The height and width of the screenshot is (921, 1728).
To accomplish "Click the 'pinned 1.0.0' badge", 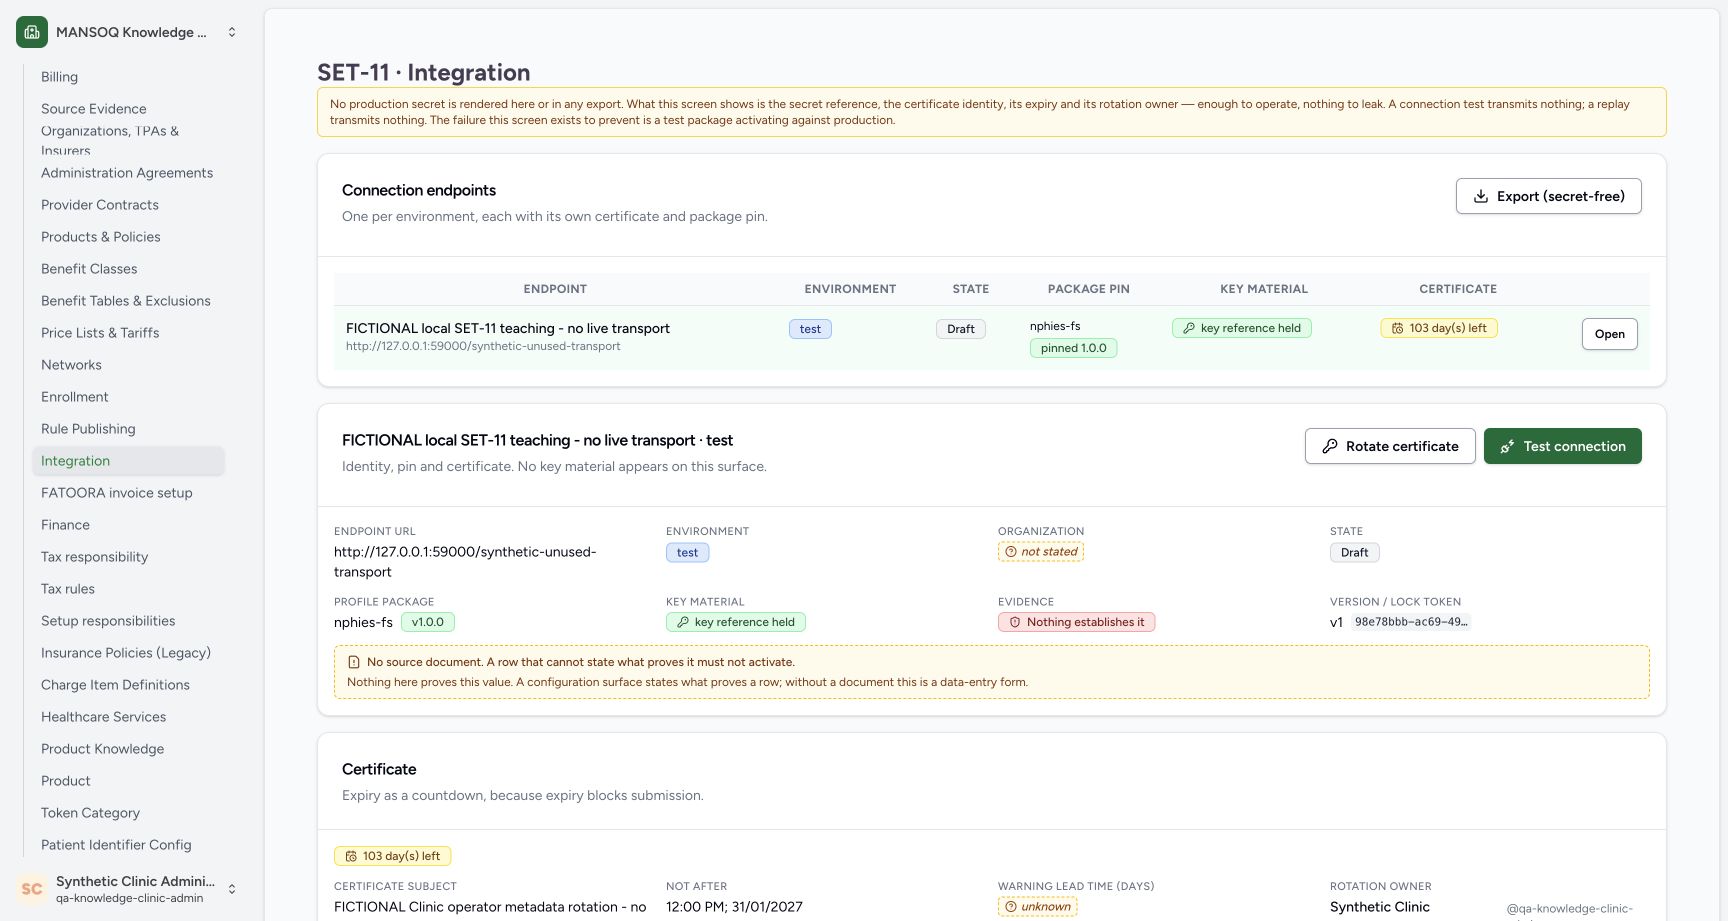I will (x=1073, y=348).
